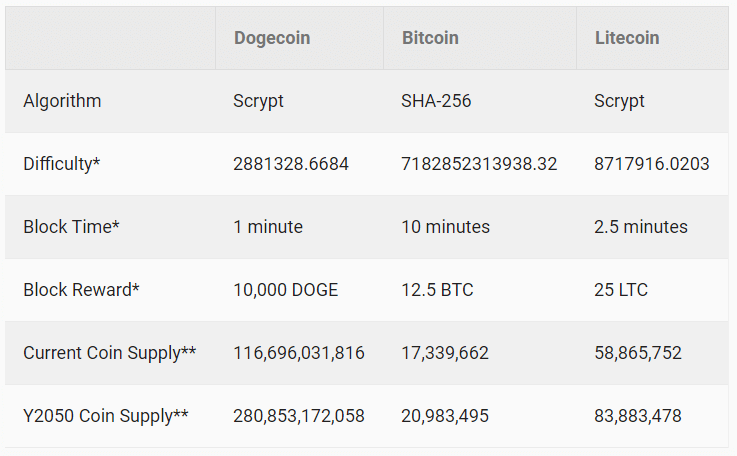This screenshot has width=737, height=456.
Task: Click the Dogecoin column header
Action: coord(272,38)
